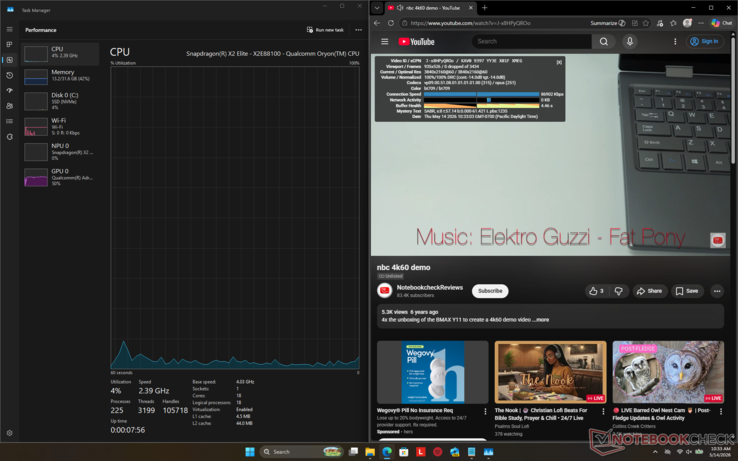Open the Task Manager hamburger navigation menu
738x461 pixels.
click(9, 29)
